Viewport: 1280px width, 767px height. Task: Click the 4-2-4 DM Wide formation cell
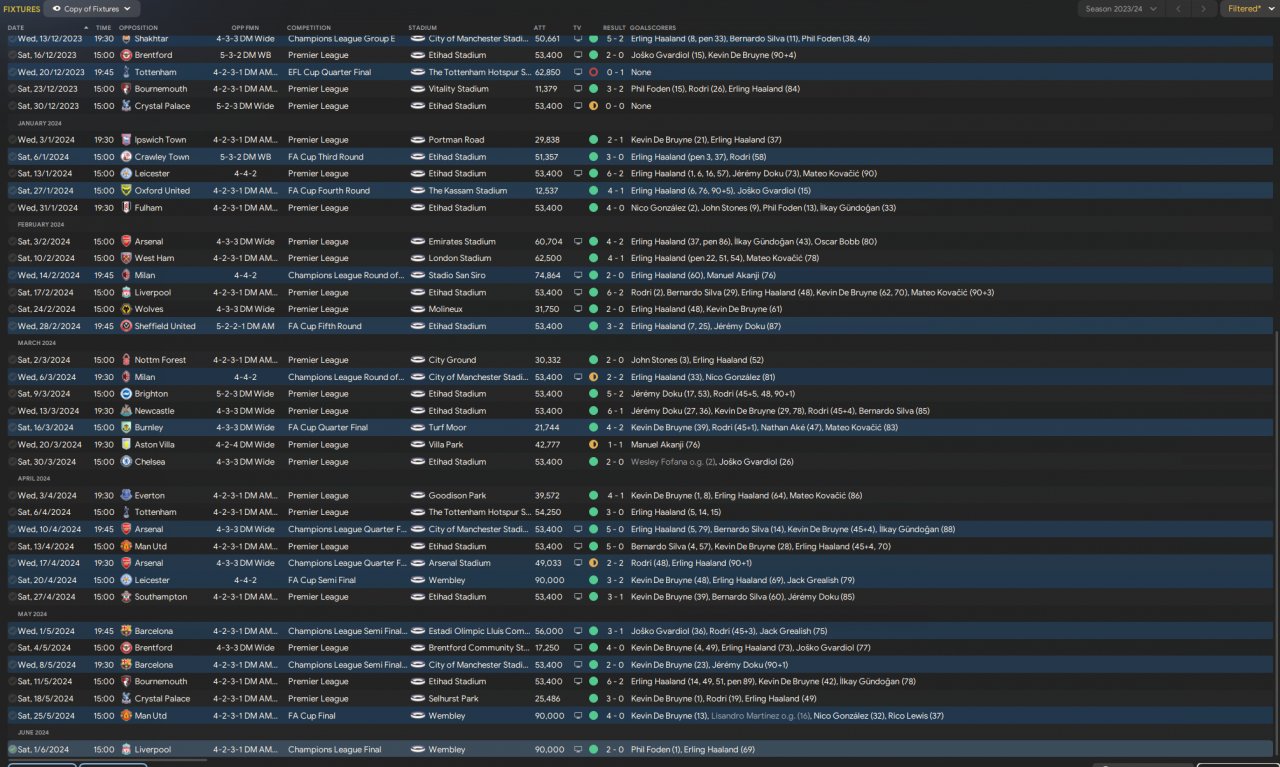click(244, 445)
